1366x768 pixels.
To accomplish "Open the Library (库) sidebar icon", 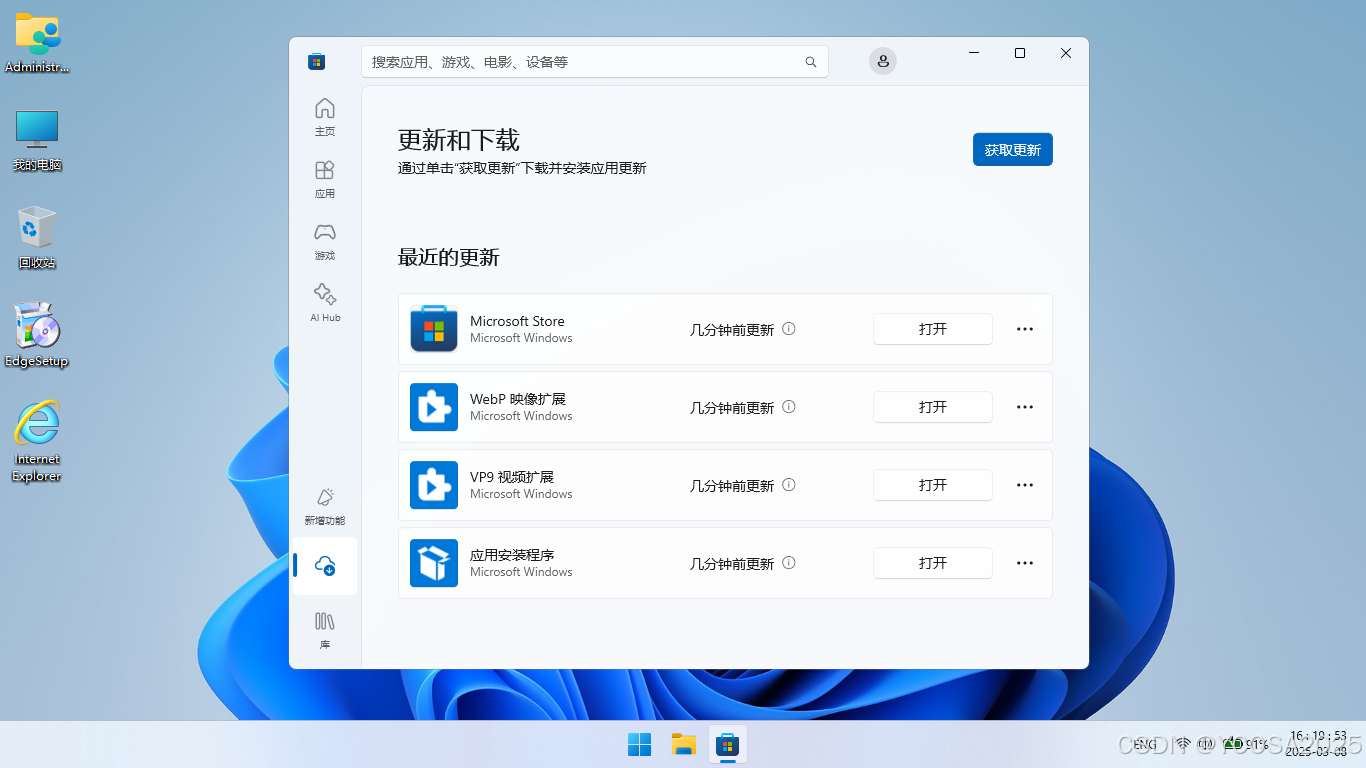I will click(x=325, y=630).
